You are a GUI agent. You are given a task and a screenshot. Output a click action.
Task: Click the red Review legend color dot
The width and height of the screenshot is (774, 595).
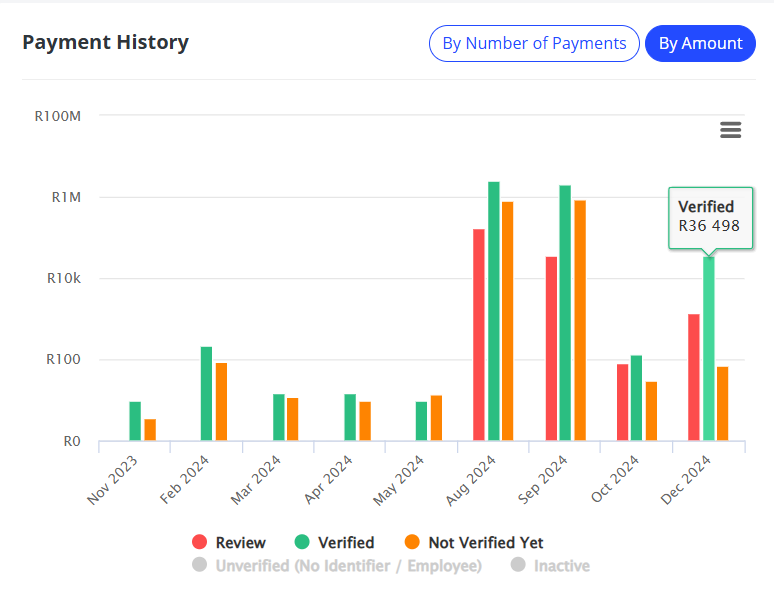[200, 543]
